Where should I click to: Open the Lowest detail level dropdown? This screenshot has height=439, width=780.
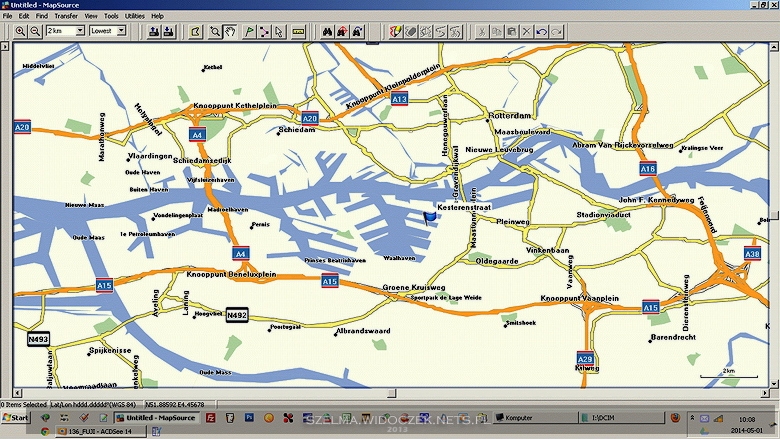coord(121,31)
